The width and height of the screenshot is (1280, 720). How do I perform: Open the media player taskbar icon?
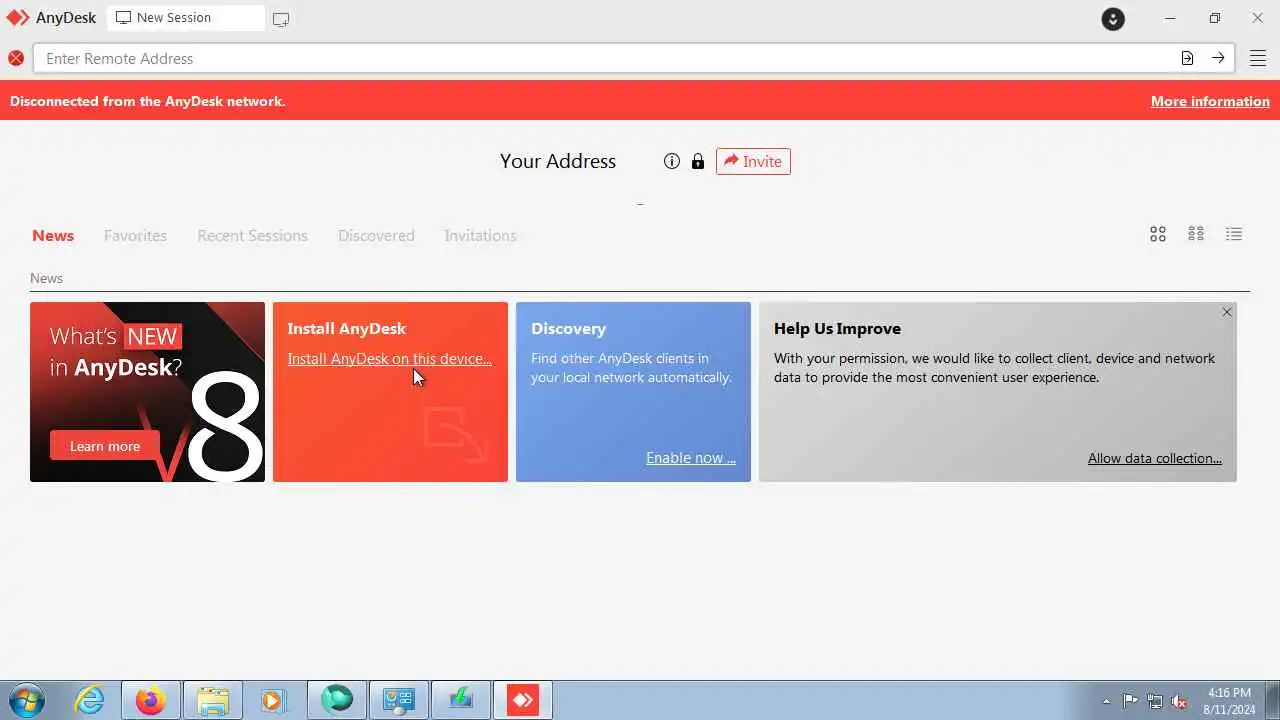tap(273, 700)
